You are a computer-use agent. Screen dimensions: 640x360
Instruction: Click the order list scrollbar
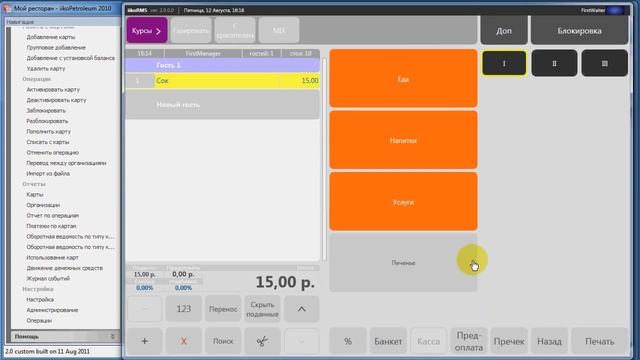point(324,159)
